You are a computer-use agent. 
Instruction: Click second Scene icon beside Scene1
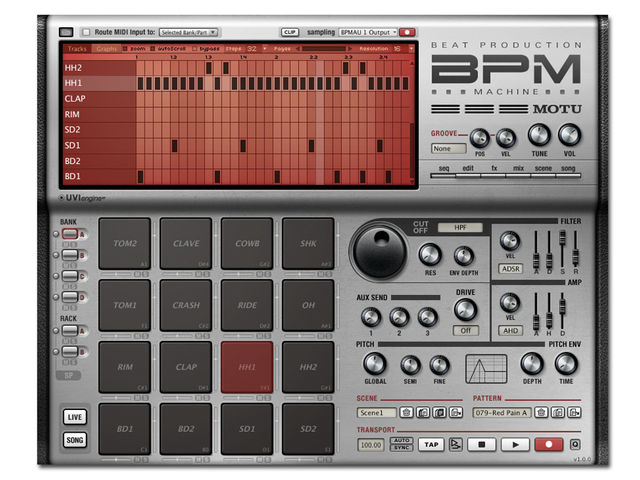click(x=423, y=413)
